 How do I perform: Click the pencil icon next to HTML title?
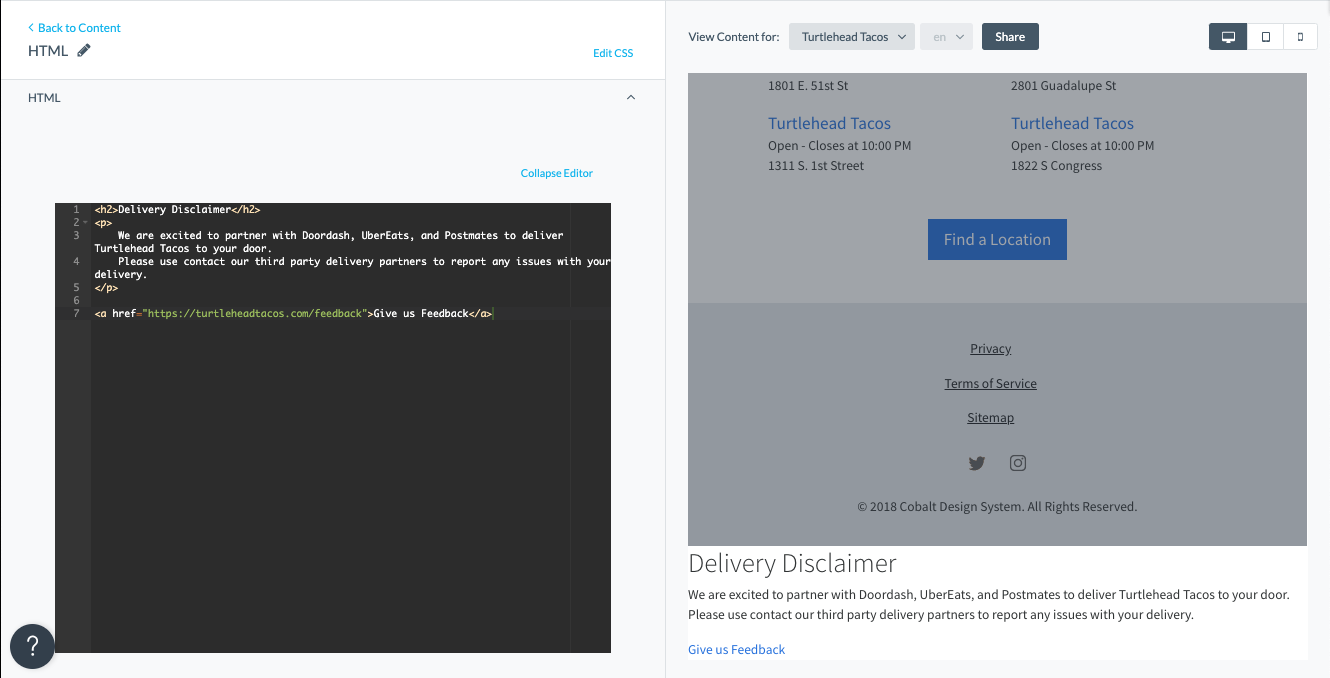(x=84, y=50)
